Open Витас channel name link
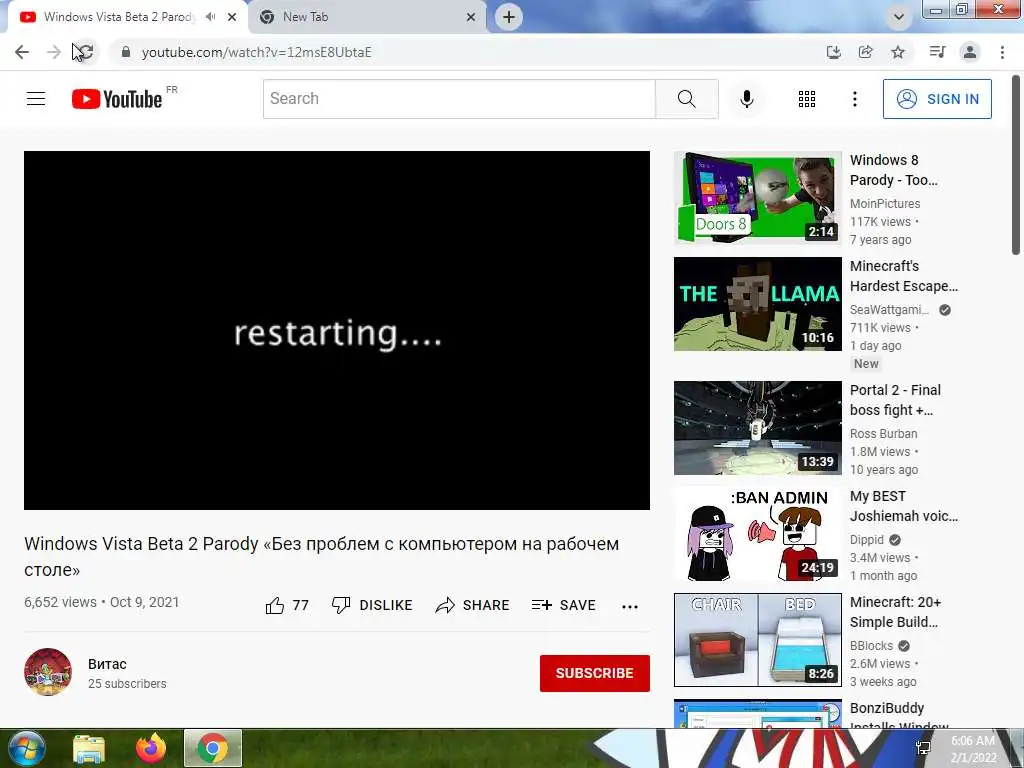 click(107, 664)
